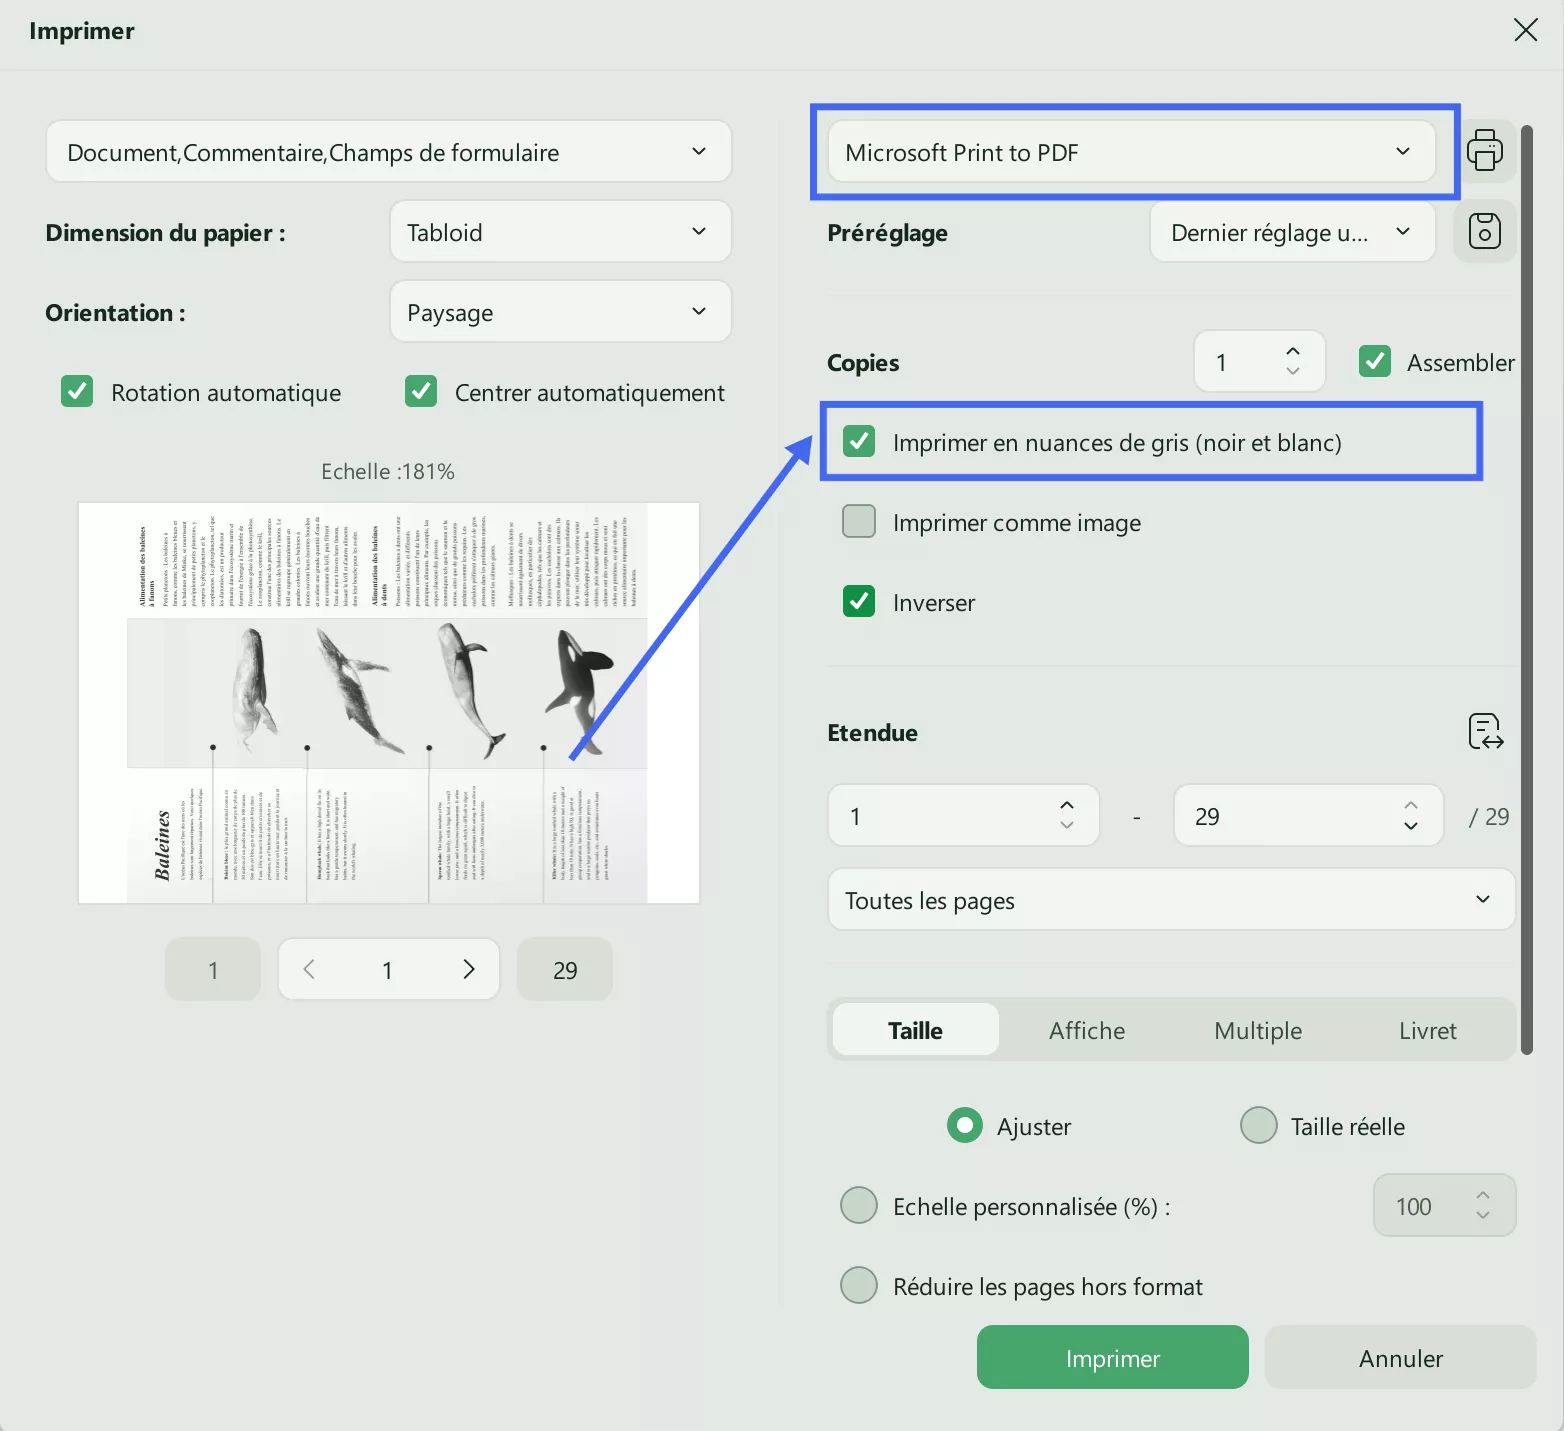Viewport: 1564px width, 1431px height.
Task: Open the Toutes les pages dropdown
Action: pyautogui.click(x=1170, y=900)
